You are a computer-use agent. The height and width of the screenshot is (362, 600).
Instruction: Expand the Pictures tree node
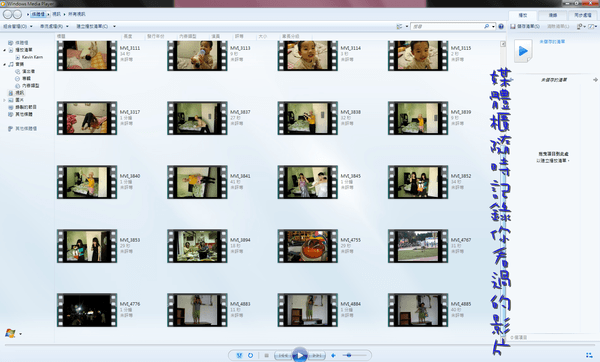click(5, 100)
